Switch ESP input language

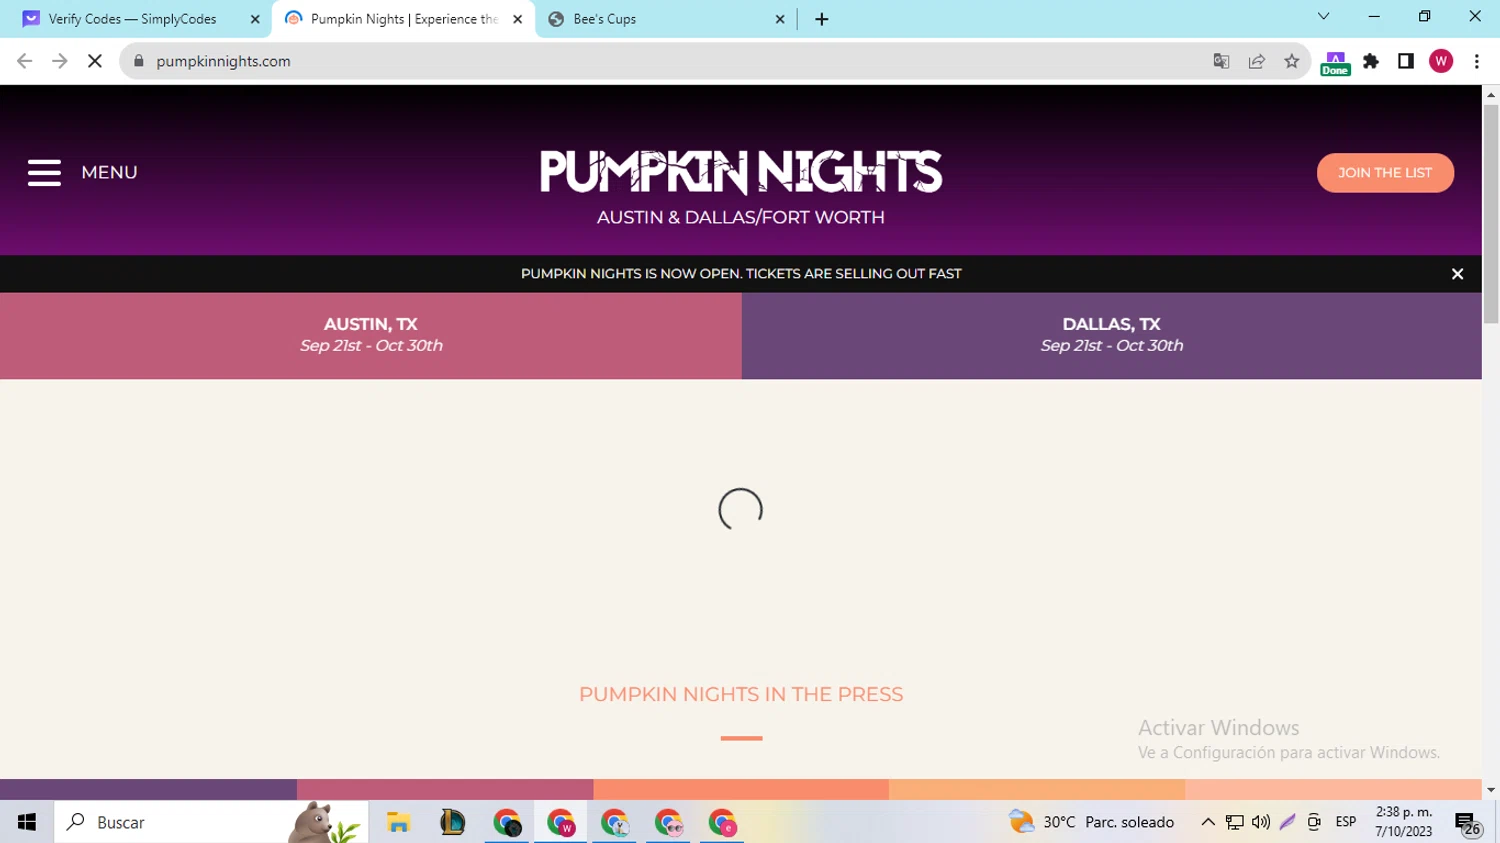(x=1346, y=822)
